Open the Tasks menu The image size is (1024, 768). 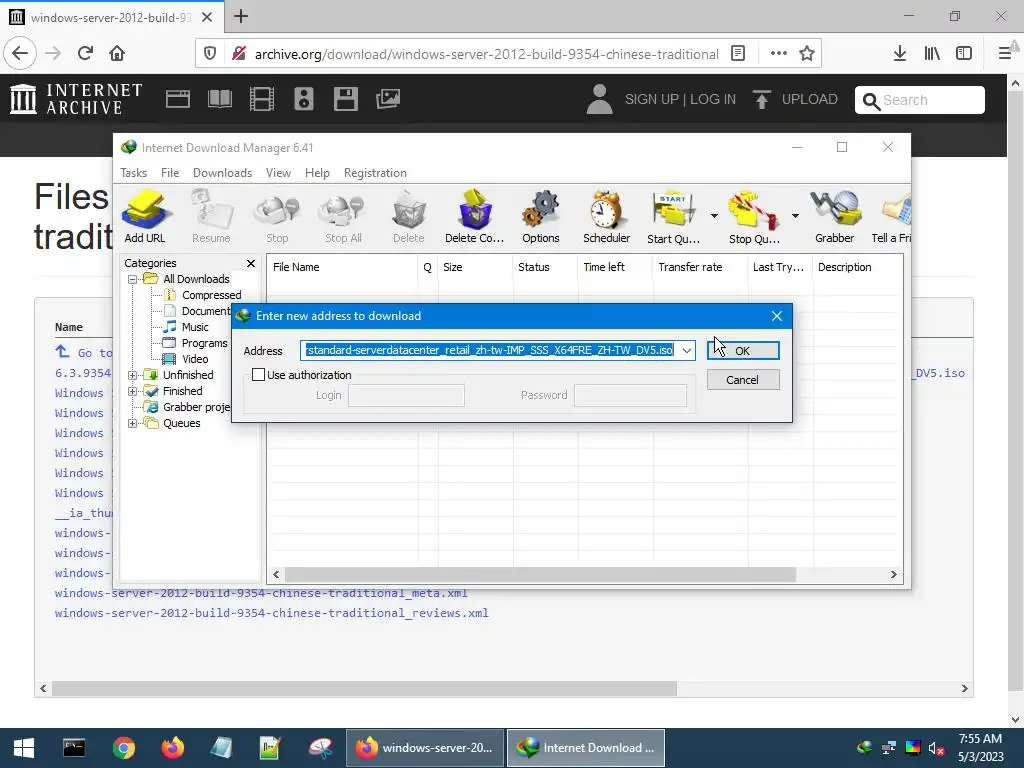pos(133,173)
